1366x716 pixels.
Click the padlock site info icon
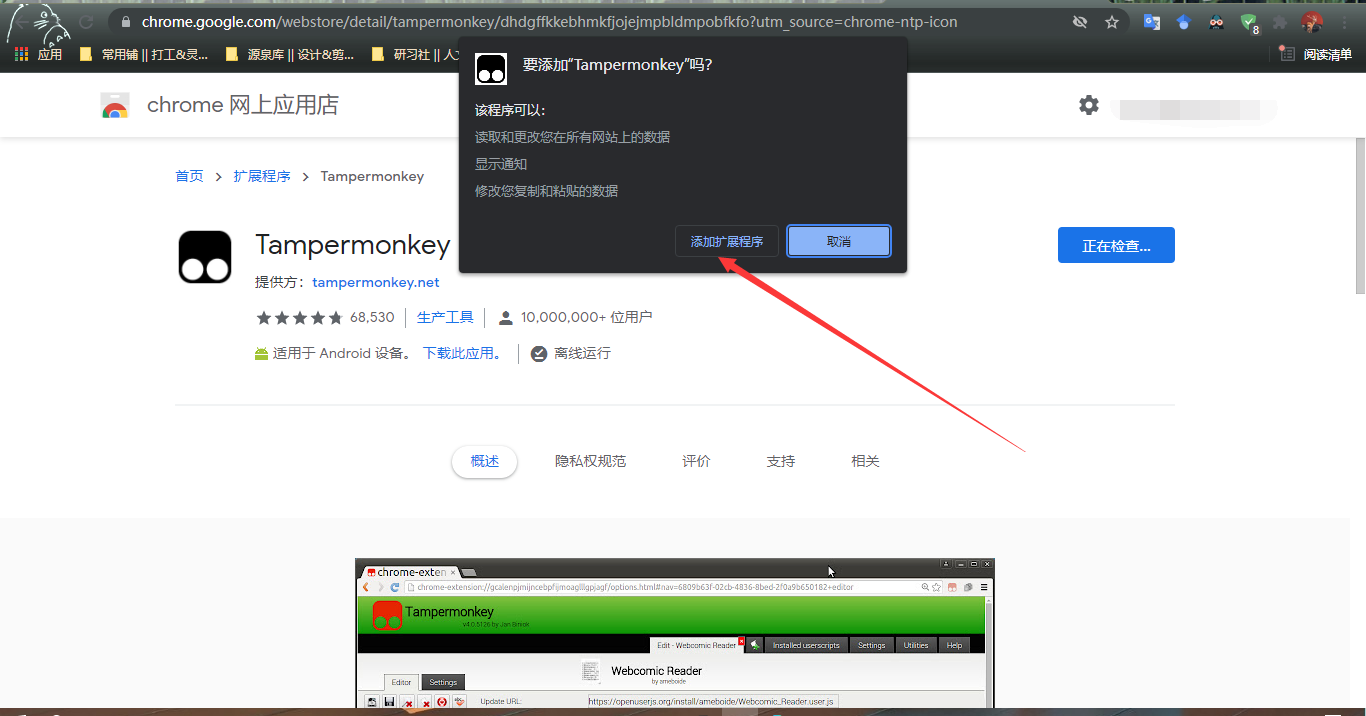(124, 21)
